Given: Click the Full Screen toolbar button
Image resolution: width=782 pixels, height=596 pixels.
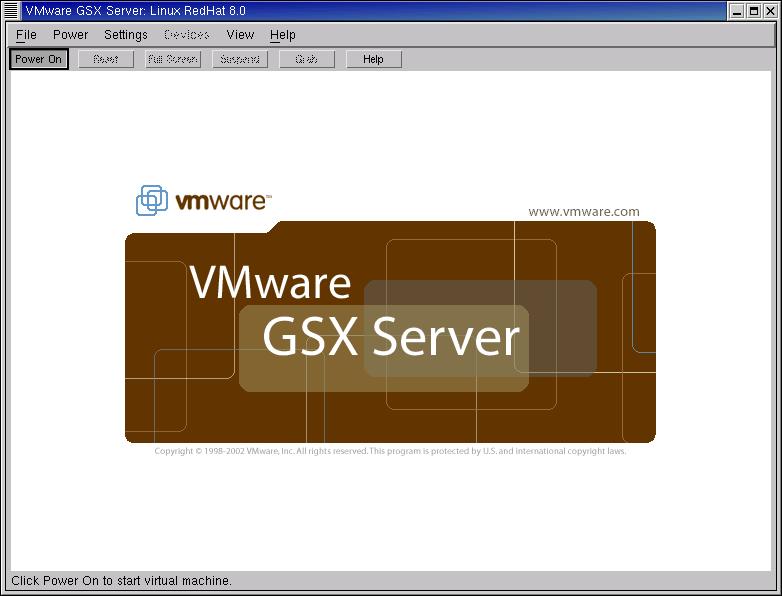Looking at the screenshot, I should pyautogui.click(x=173, y=59).
